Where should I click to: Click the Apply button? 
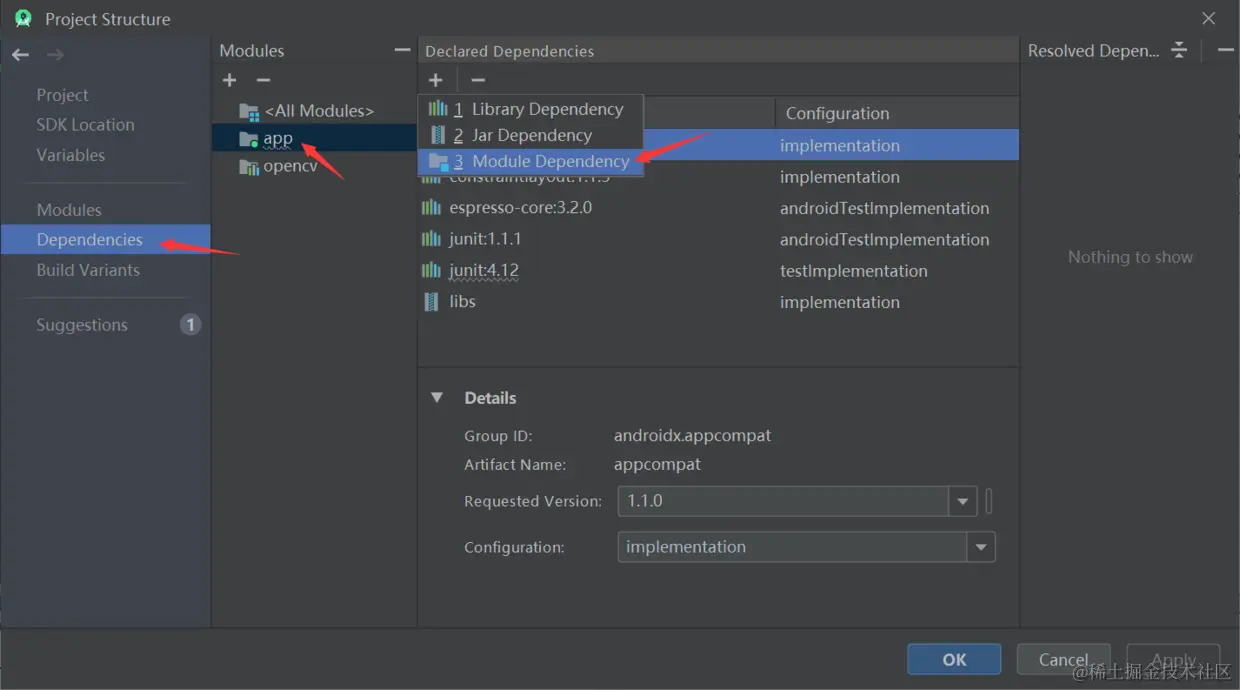[x=1173, y=659]
